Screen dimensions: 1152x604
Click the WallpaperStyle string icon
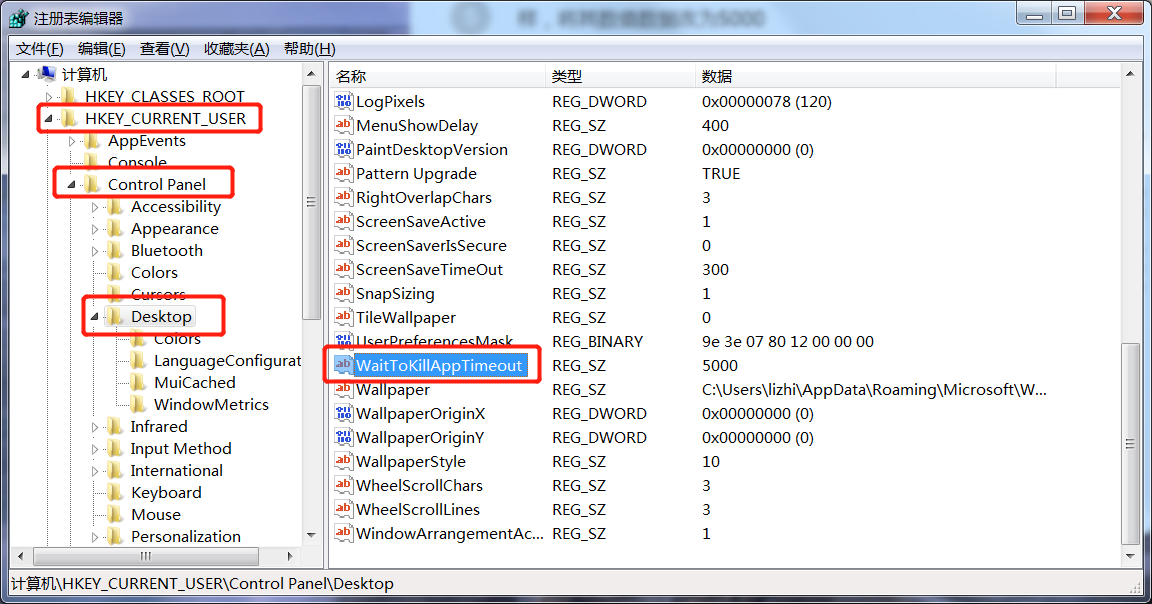point(343,461)
